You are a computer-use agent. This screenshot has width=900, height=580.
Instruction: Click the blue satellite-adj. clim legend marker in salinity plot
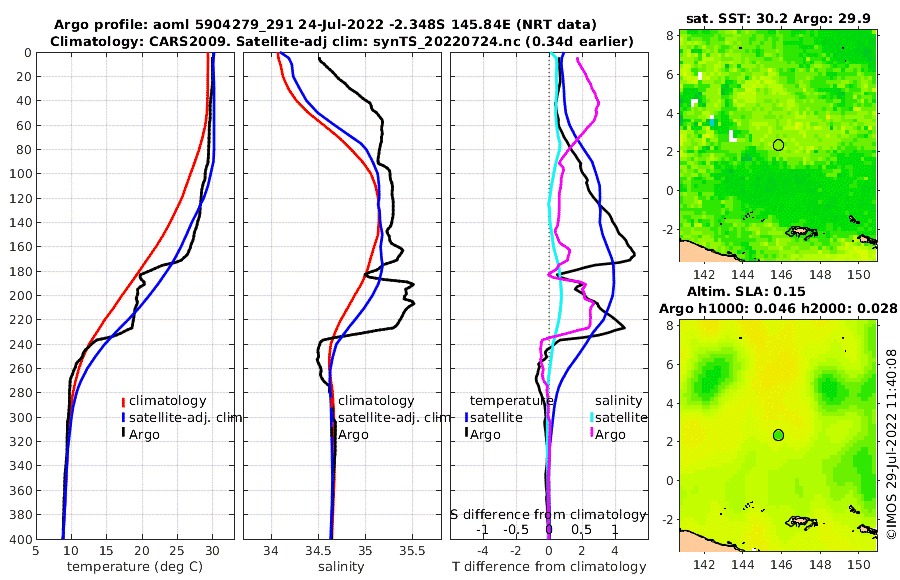tap(332, 417)
